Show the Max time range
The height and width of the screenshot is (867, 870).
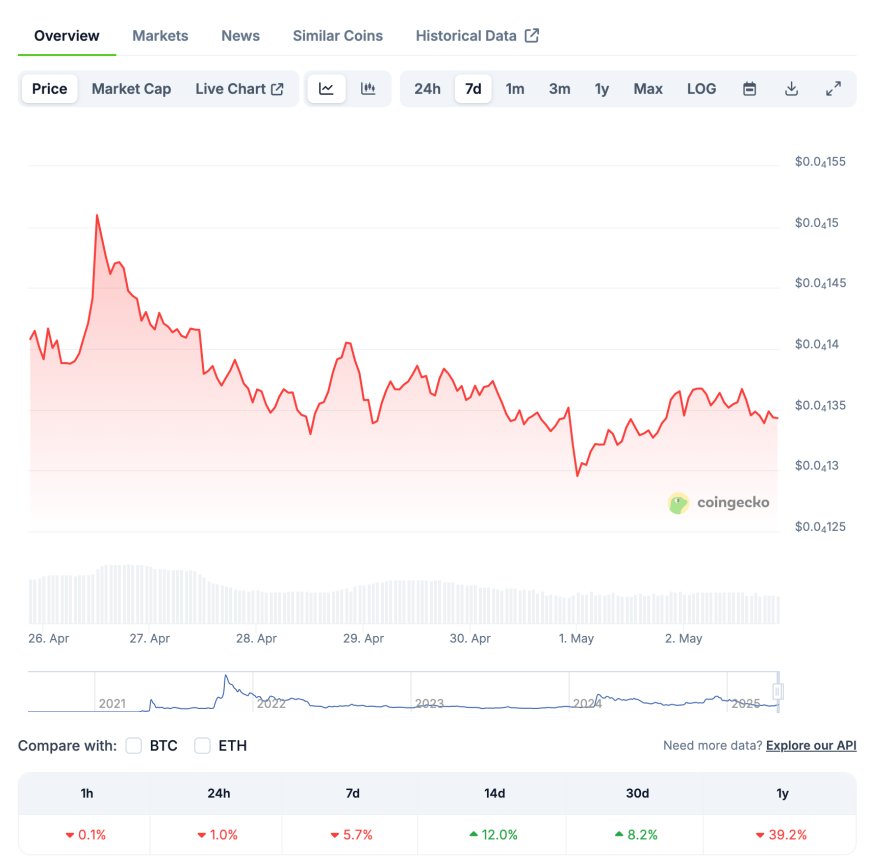(648, 89)
